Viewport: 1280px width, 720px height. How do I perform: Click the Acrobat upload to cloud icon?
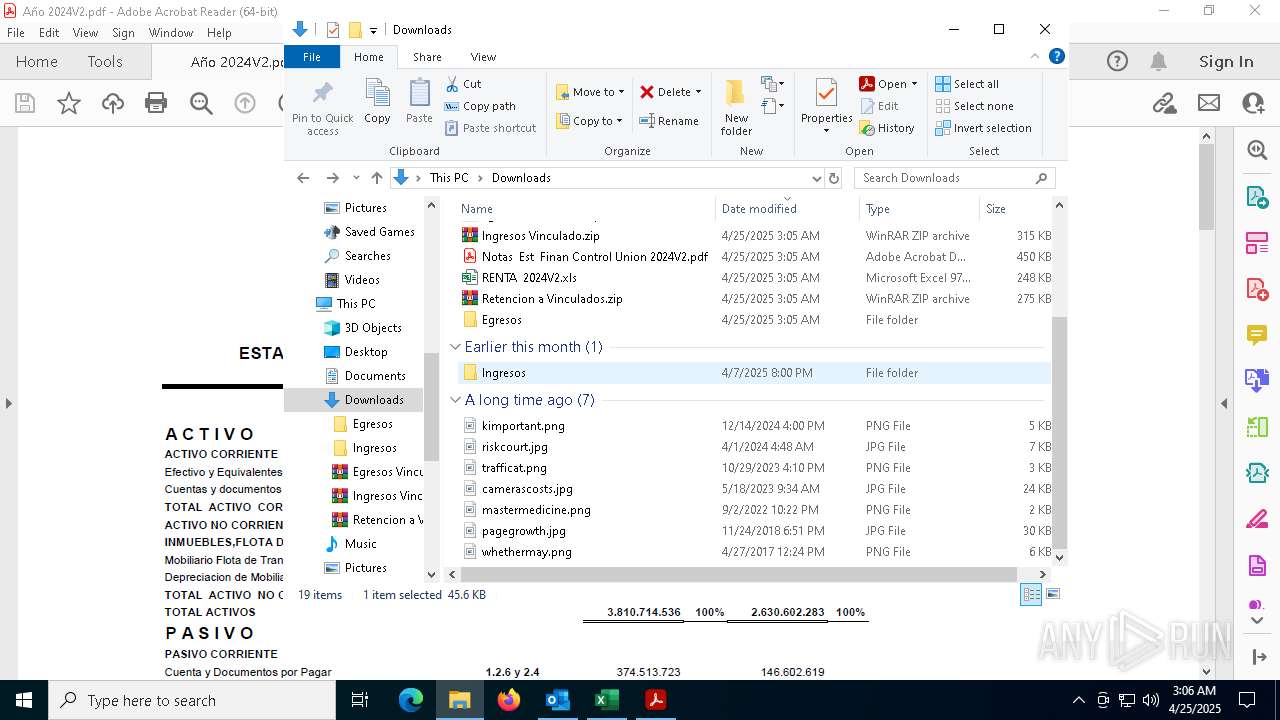point(113,102)
